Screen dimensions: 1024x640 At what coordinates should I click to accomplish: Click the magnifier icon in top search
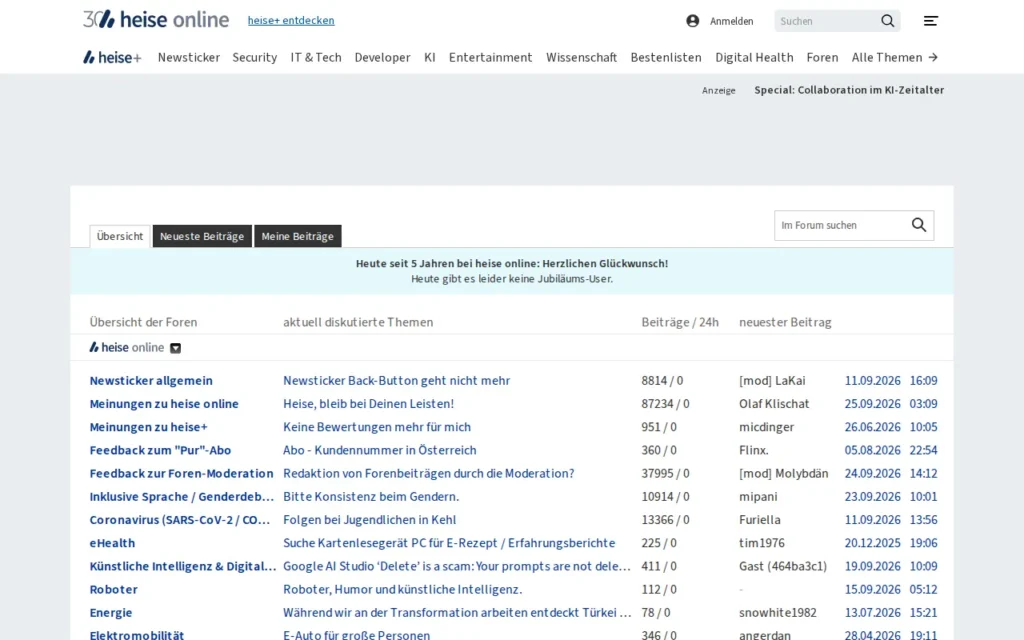coord(888,21)
